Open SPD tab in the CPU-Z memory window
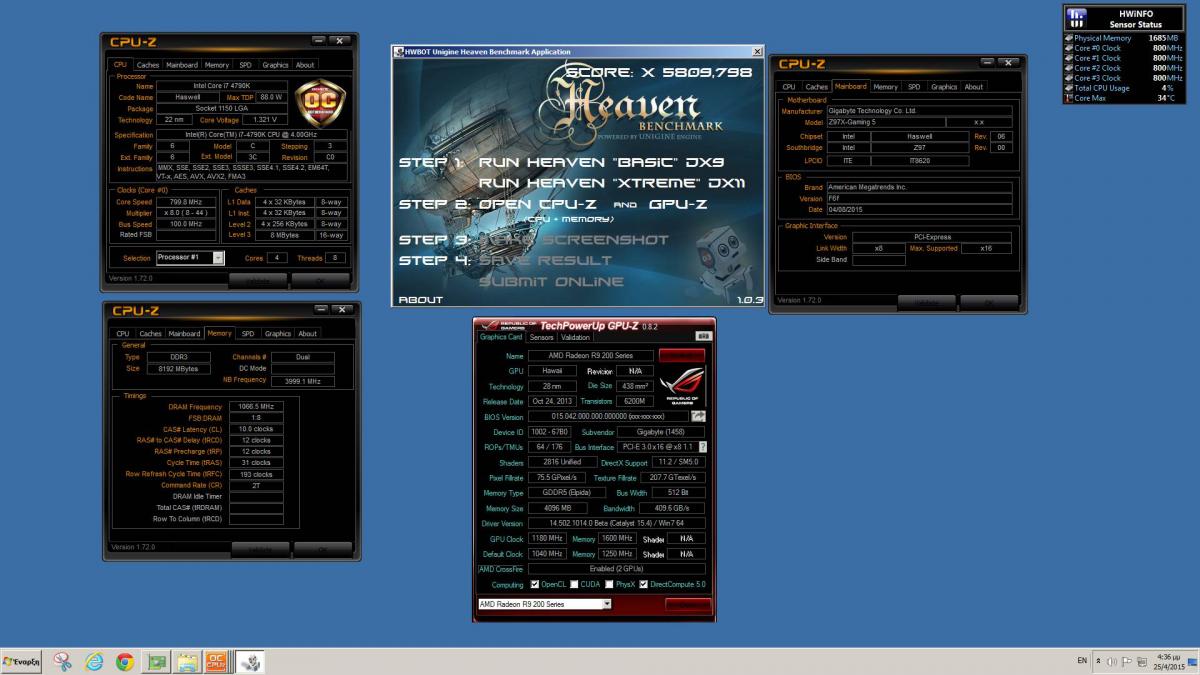Image resolution: width=1200 pixels, height=675 pixels. pos(248,333)
